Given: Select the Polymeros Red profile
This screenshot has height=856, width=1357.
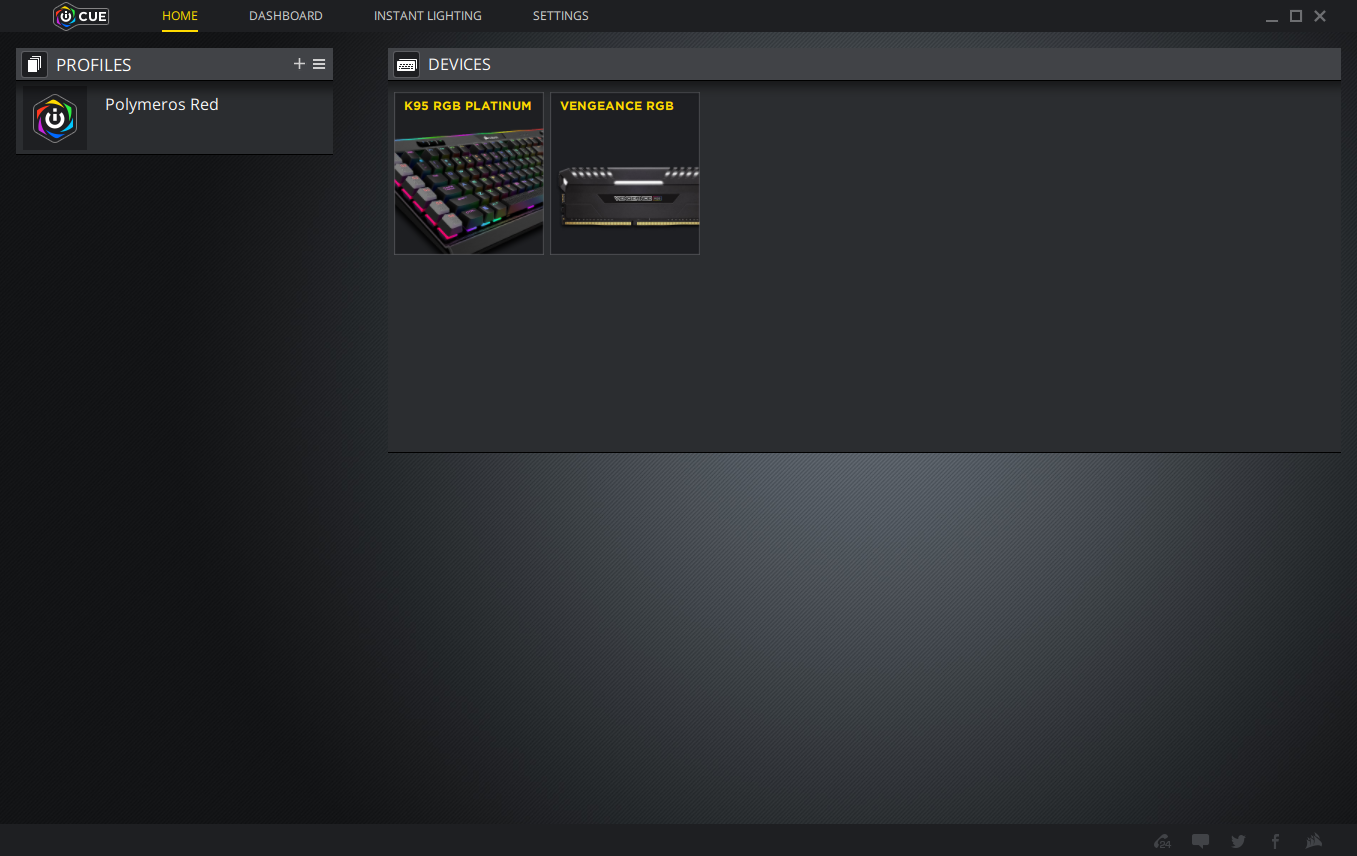Looking at the screenshot, I should pos(175,118).
